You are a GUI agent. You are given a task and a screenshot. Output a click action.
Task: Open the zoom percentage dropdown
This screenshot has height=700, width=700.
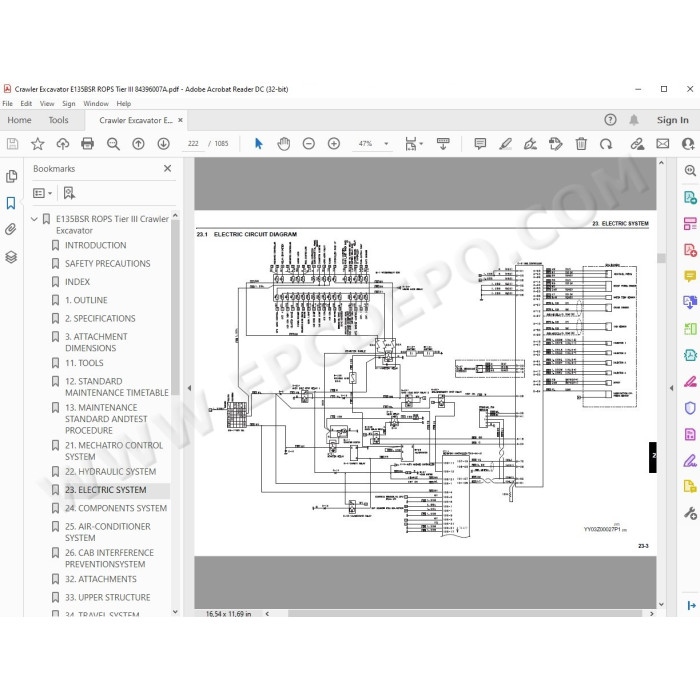386,144
